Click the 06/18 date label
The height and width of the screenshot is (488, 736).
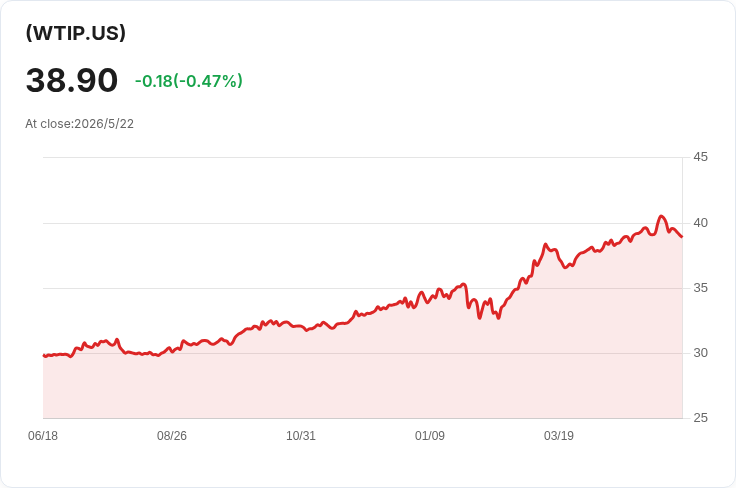click(43, 436)
